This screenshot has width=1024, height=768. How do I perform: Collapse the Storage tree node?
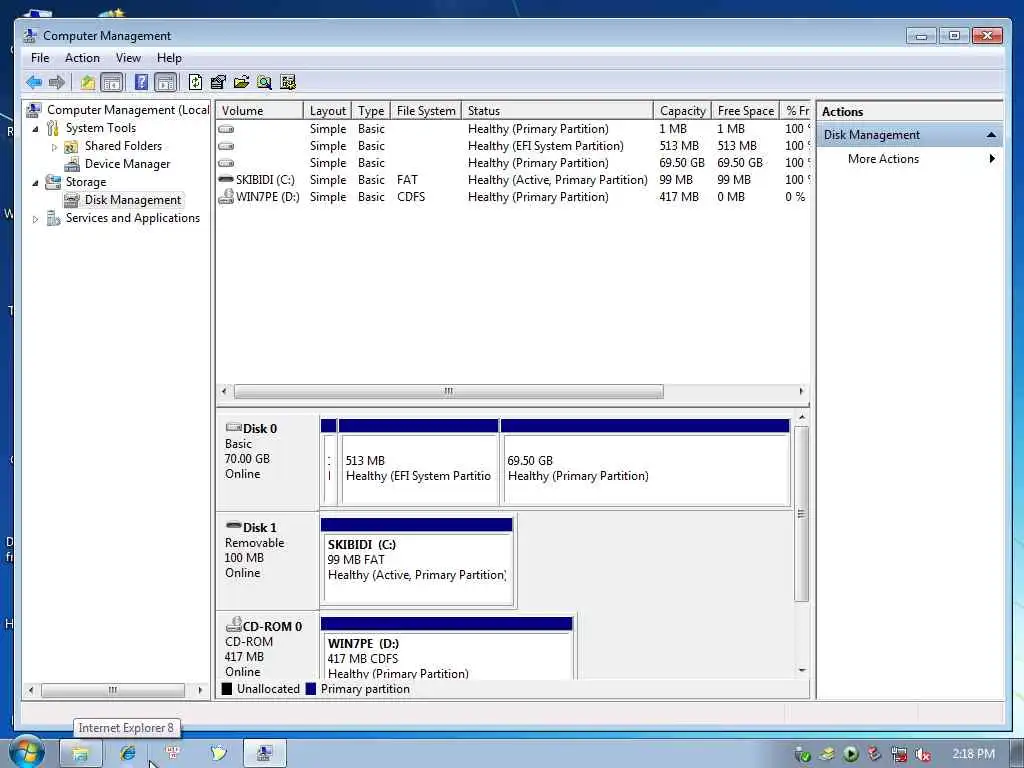point(35,183)
